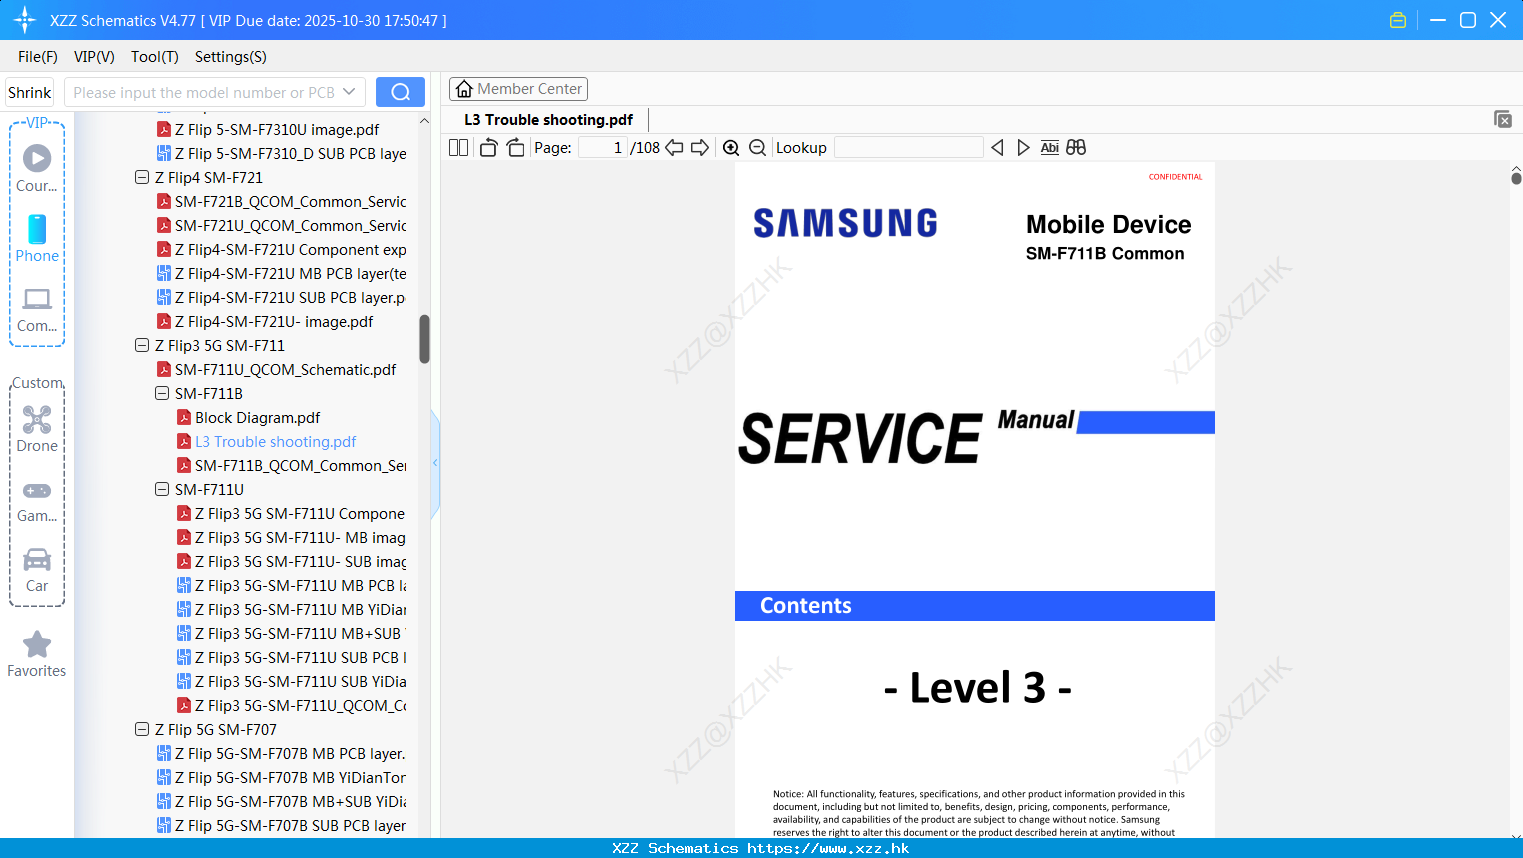1523x858 pixels.
Task: Open Z Flip3 5G-SM-F711U MB YiDian file
Action: click(300, 609)
